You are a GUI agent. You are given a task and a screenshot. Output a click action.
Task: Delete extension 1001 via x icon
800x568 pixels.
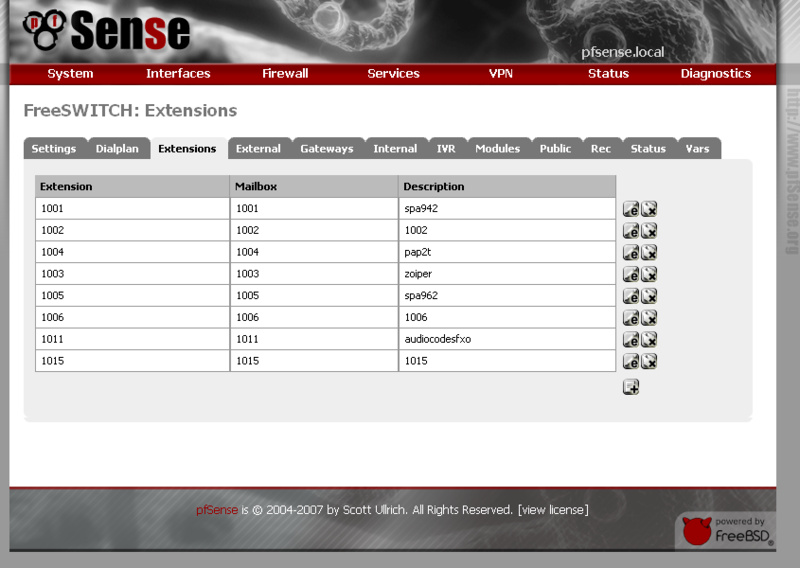(x=649, y=209)
